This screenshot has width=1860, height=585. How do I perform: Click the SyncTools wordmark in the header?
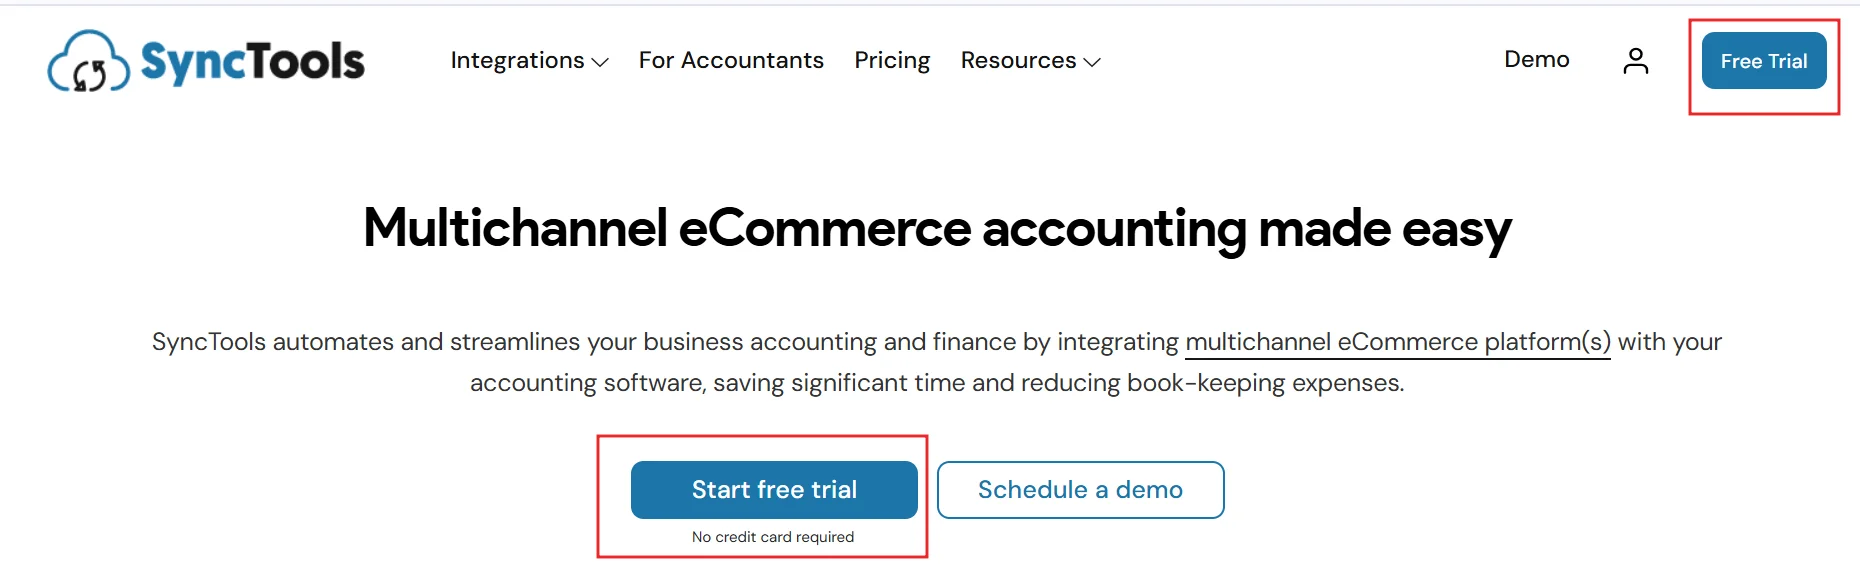(253, 62)
